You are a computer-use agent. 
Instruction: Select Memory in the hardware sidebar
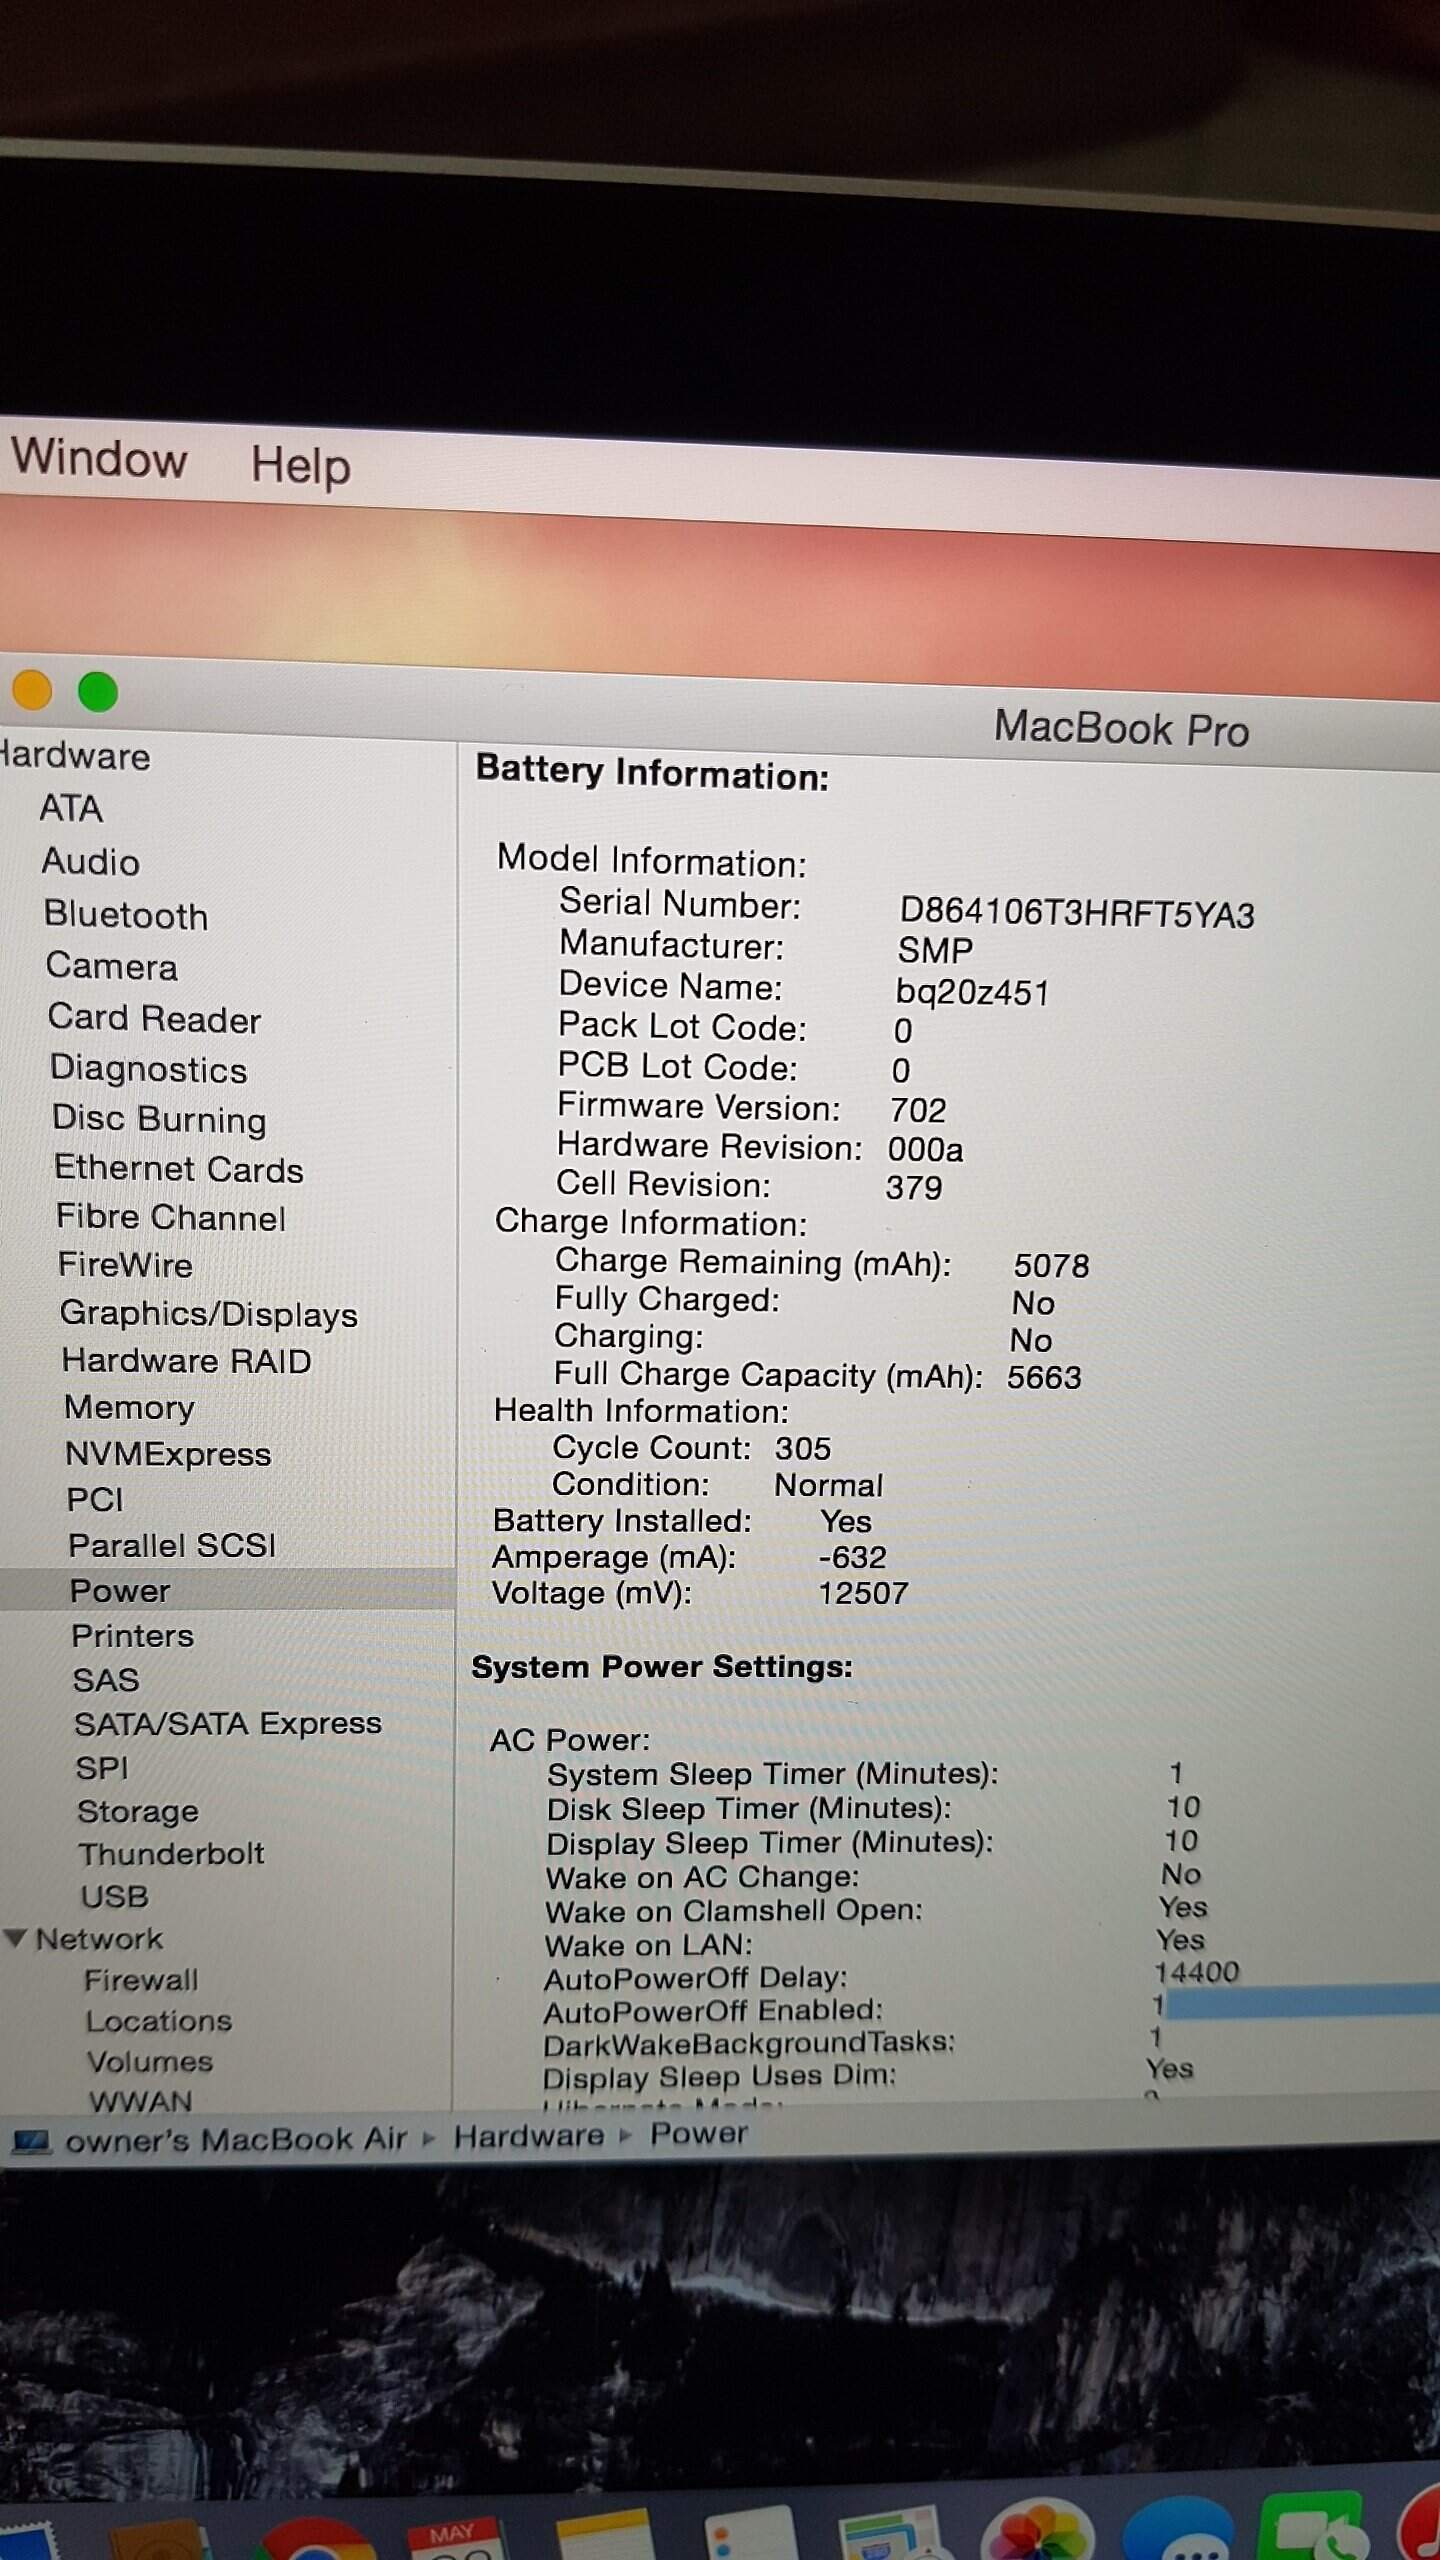129,1407
